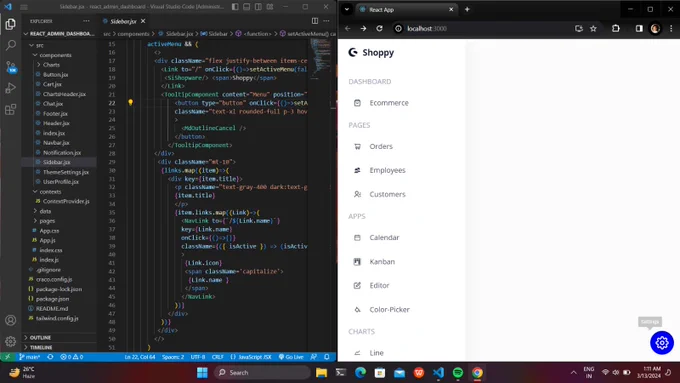
Task: Click the Shoppy logo link
Action: pos(371,52)
